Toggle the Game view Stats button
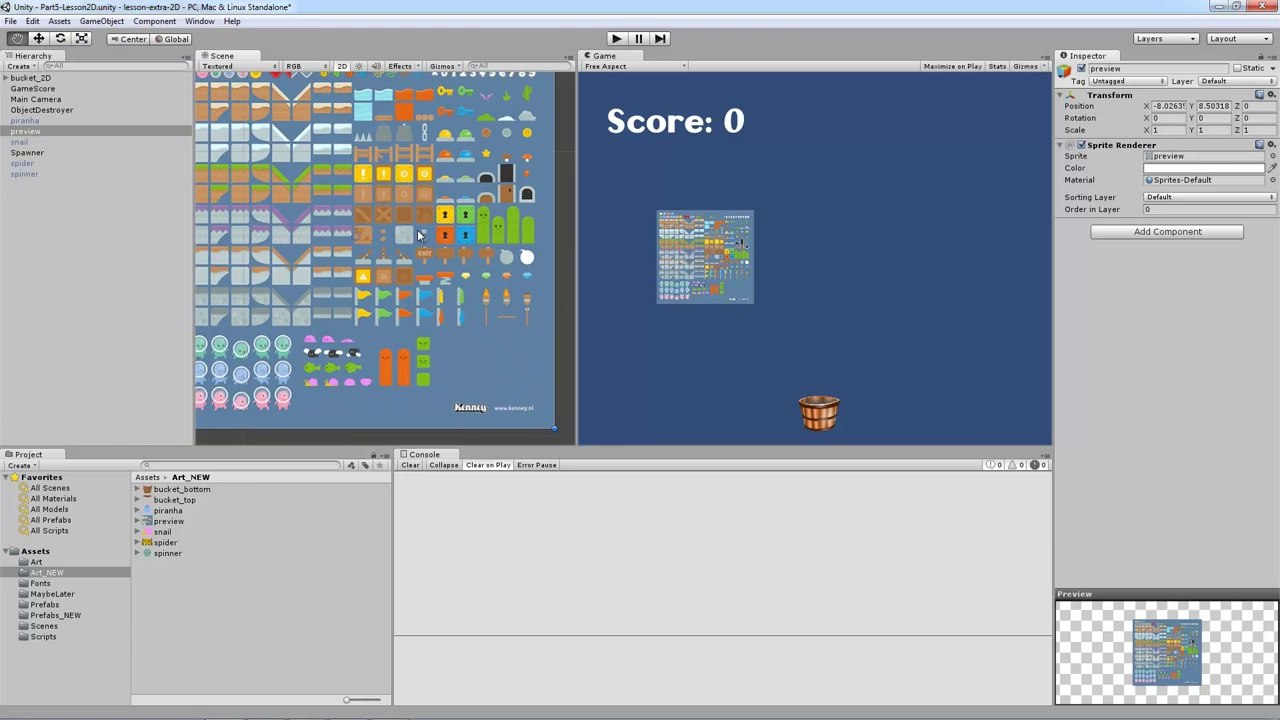Viewport: 1280px width, 720px height. 997,66
